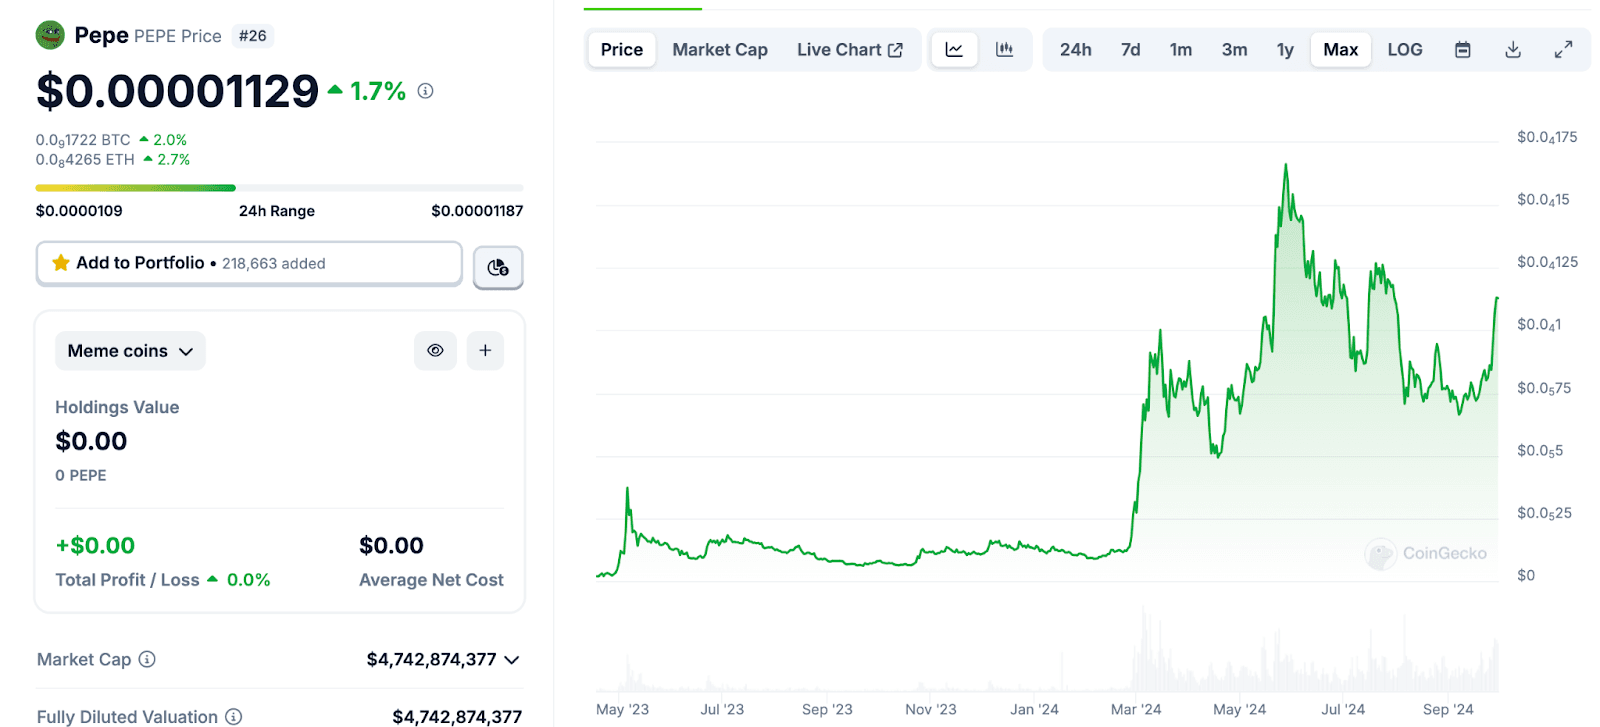
Task: Click the star icon in Add to Portfolio
Action: tap(61, 263)
